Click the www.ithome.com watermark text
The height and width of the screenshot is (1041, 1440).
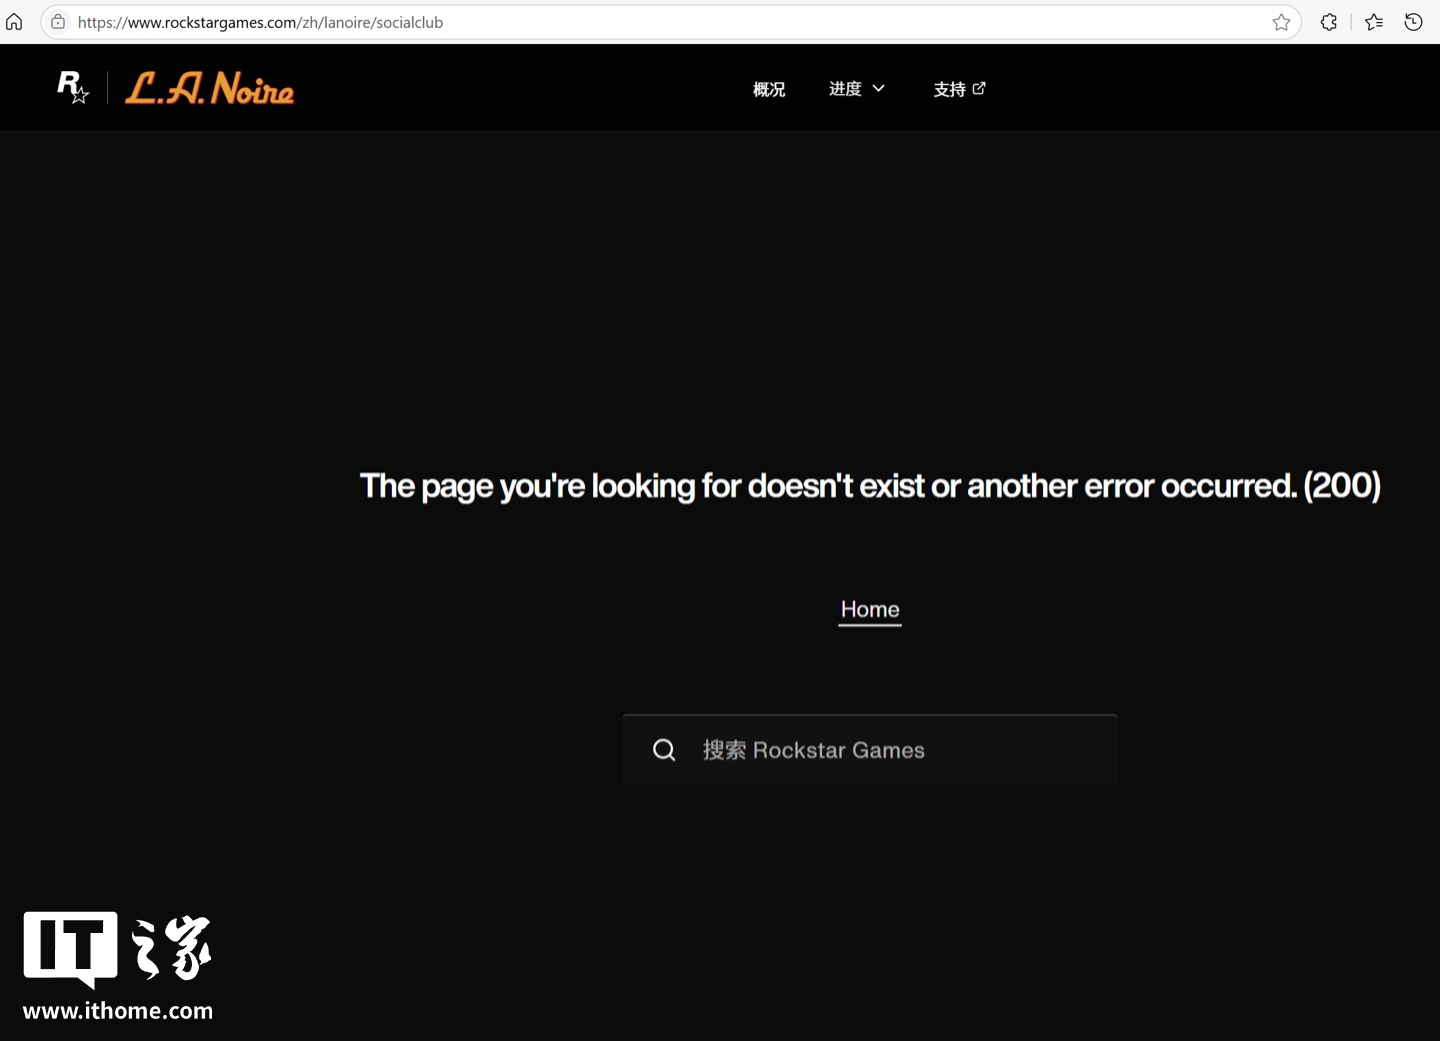(x=118, y=1011)
